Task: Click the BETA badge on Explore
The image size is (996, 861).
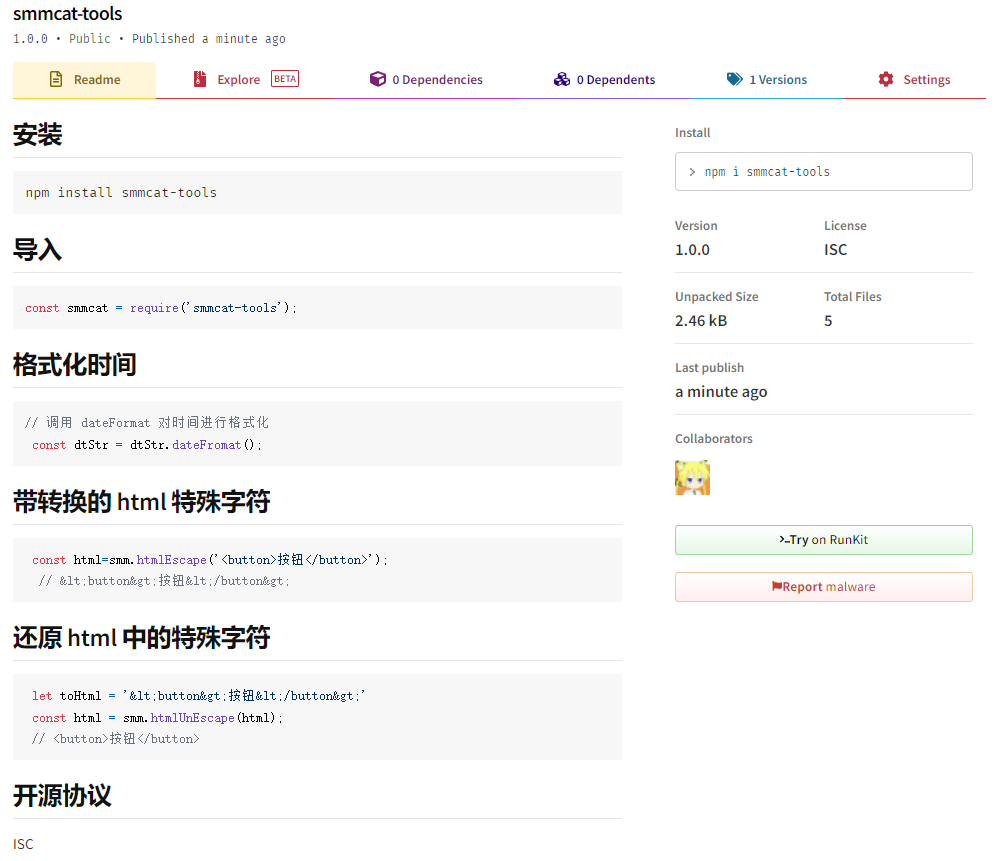Action: click(285, 79)
